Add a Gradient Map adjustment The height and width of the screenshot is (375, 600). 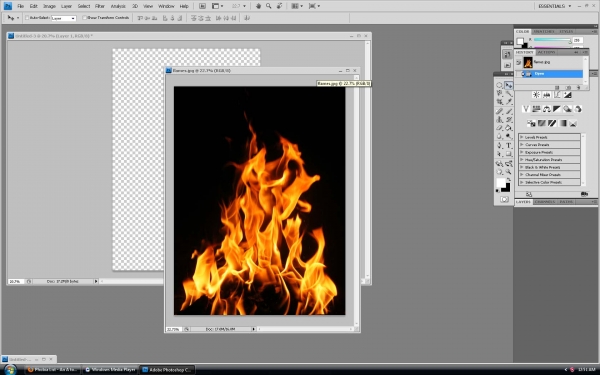pyautogui.click(x=562, y=123)
